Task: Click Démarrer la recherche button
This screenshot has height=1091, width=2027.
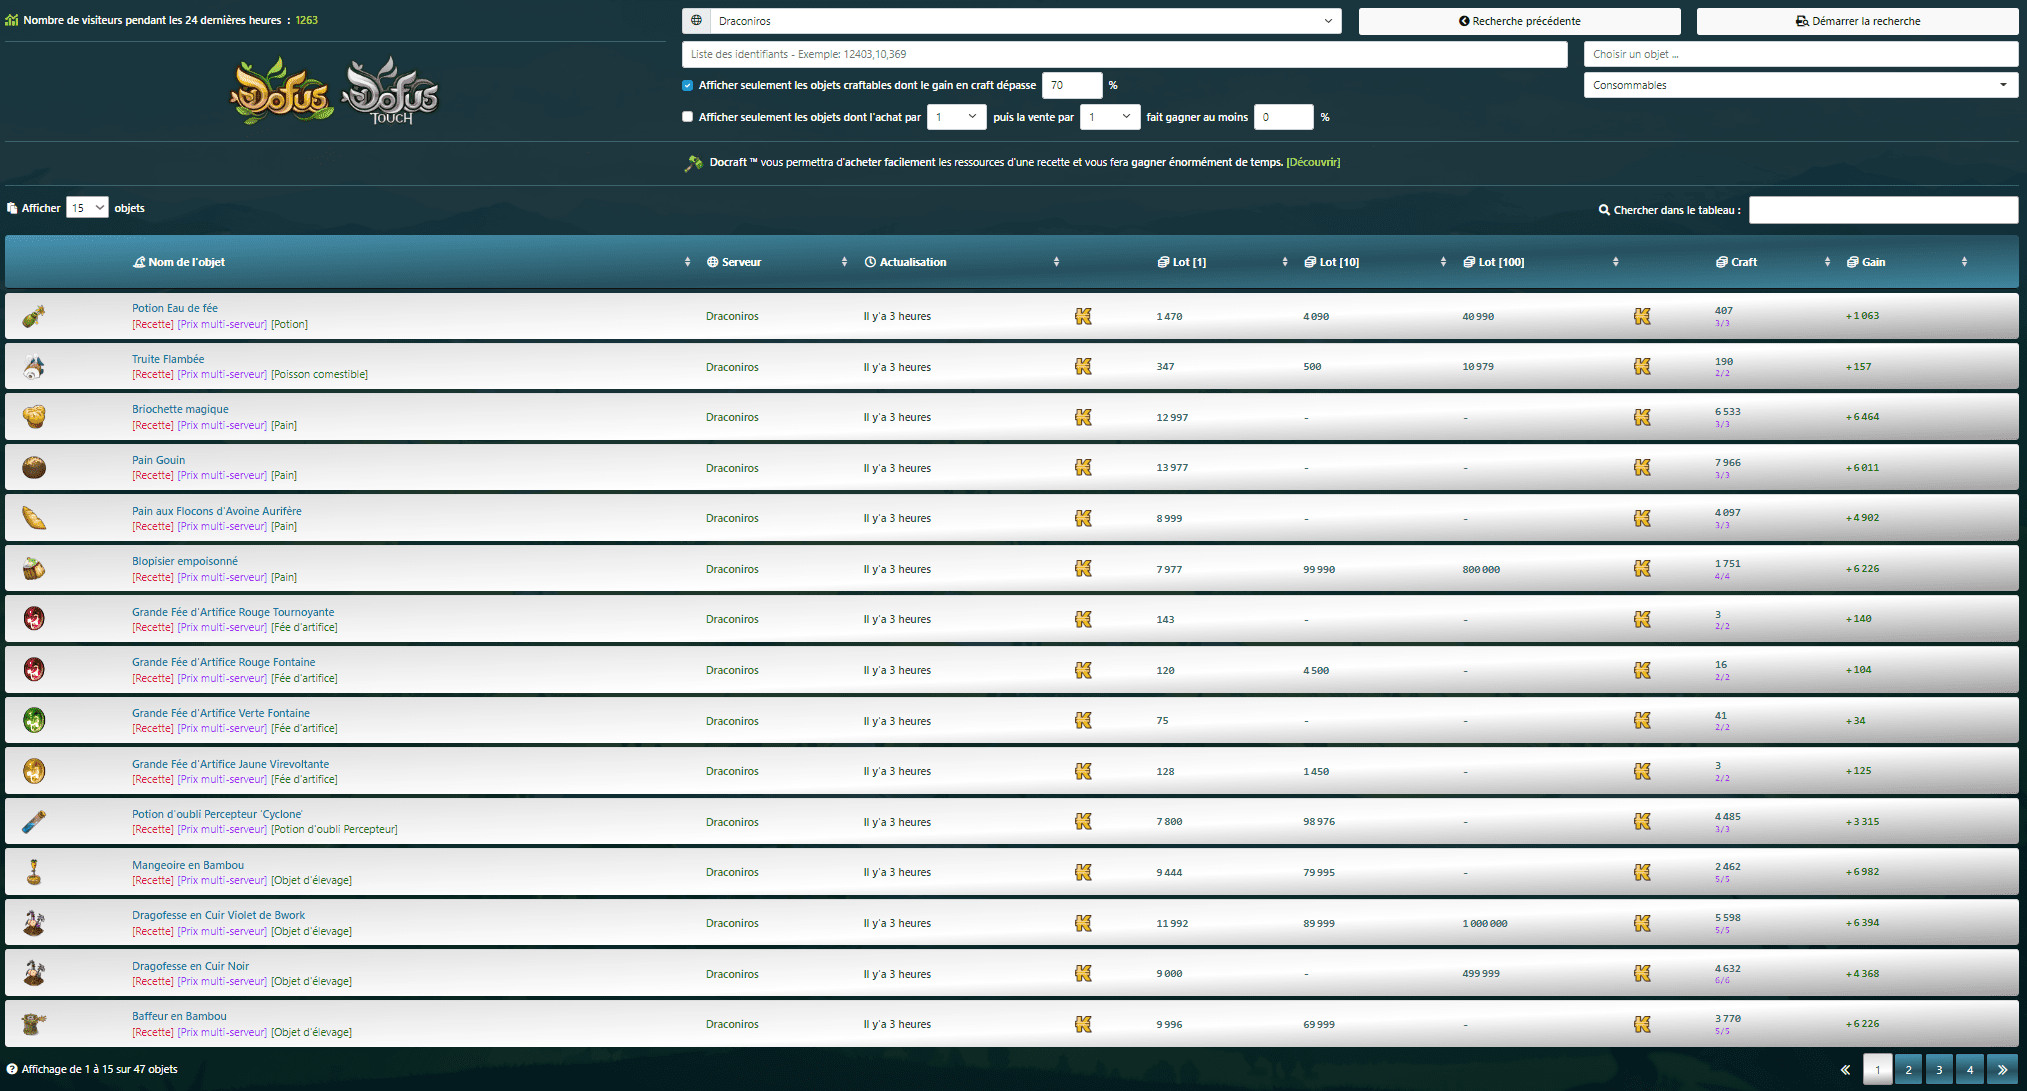Action: [x=1857, y=21]
